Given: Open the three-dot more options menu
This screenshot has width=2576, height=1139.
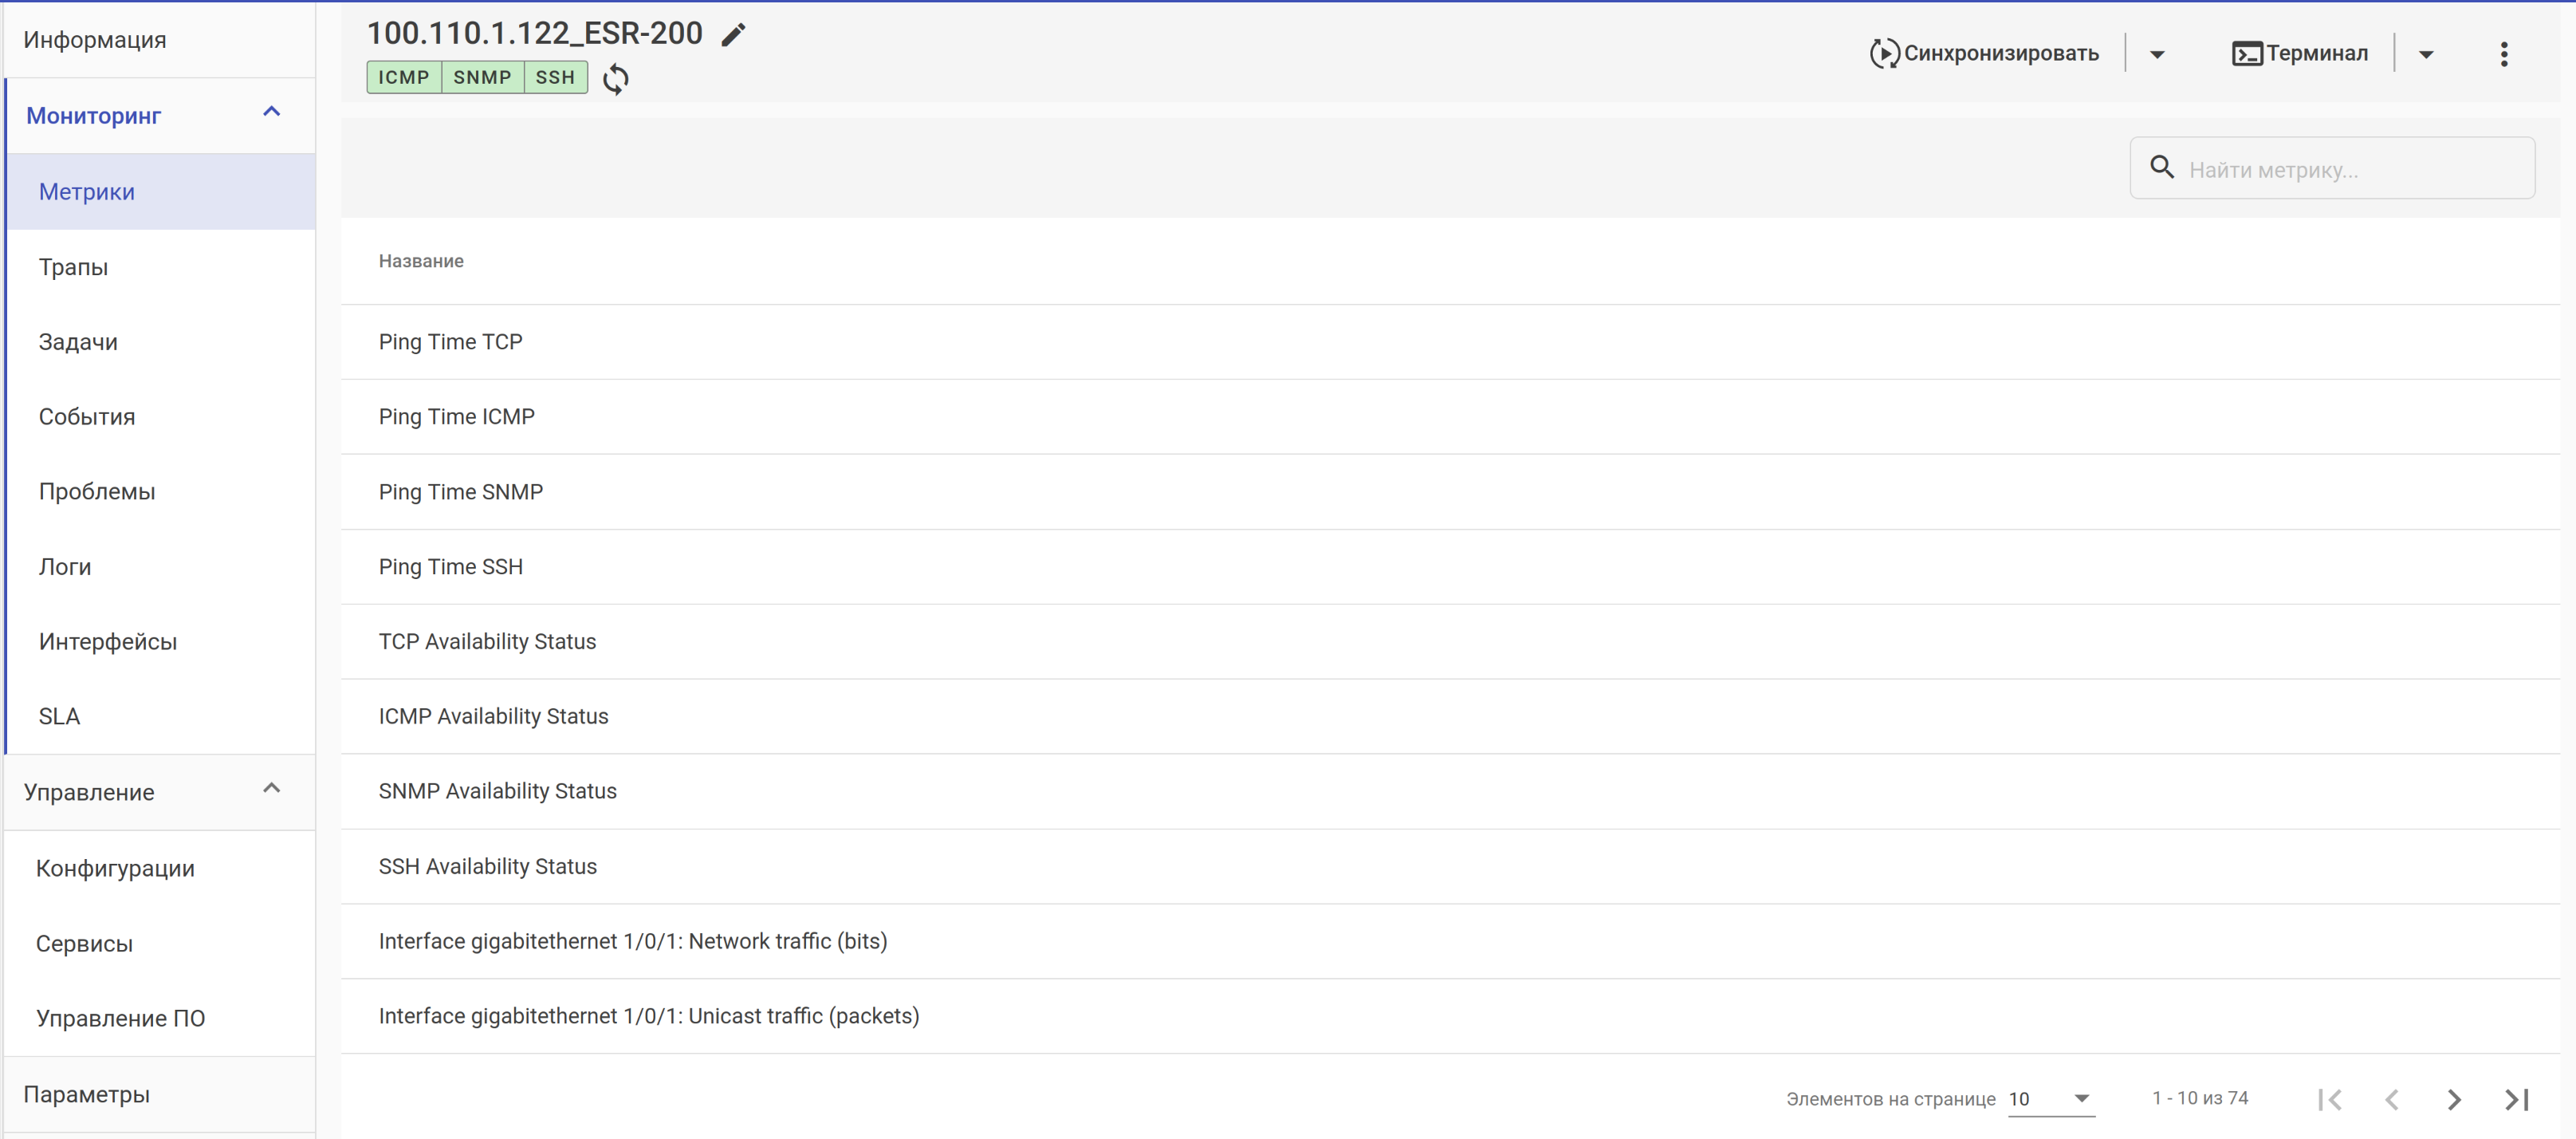Looking at the screenshot, I should [2503, 54].
